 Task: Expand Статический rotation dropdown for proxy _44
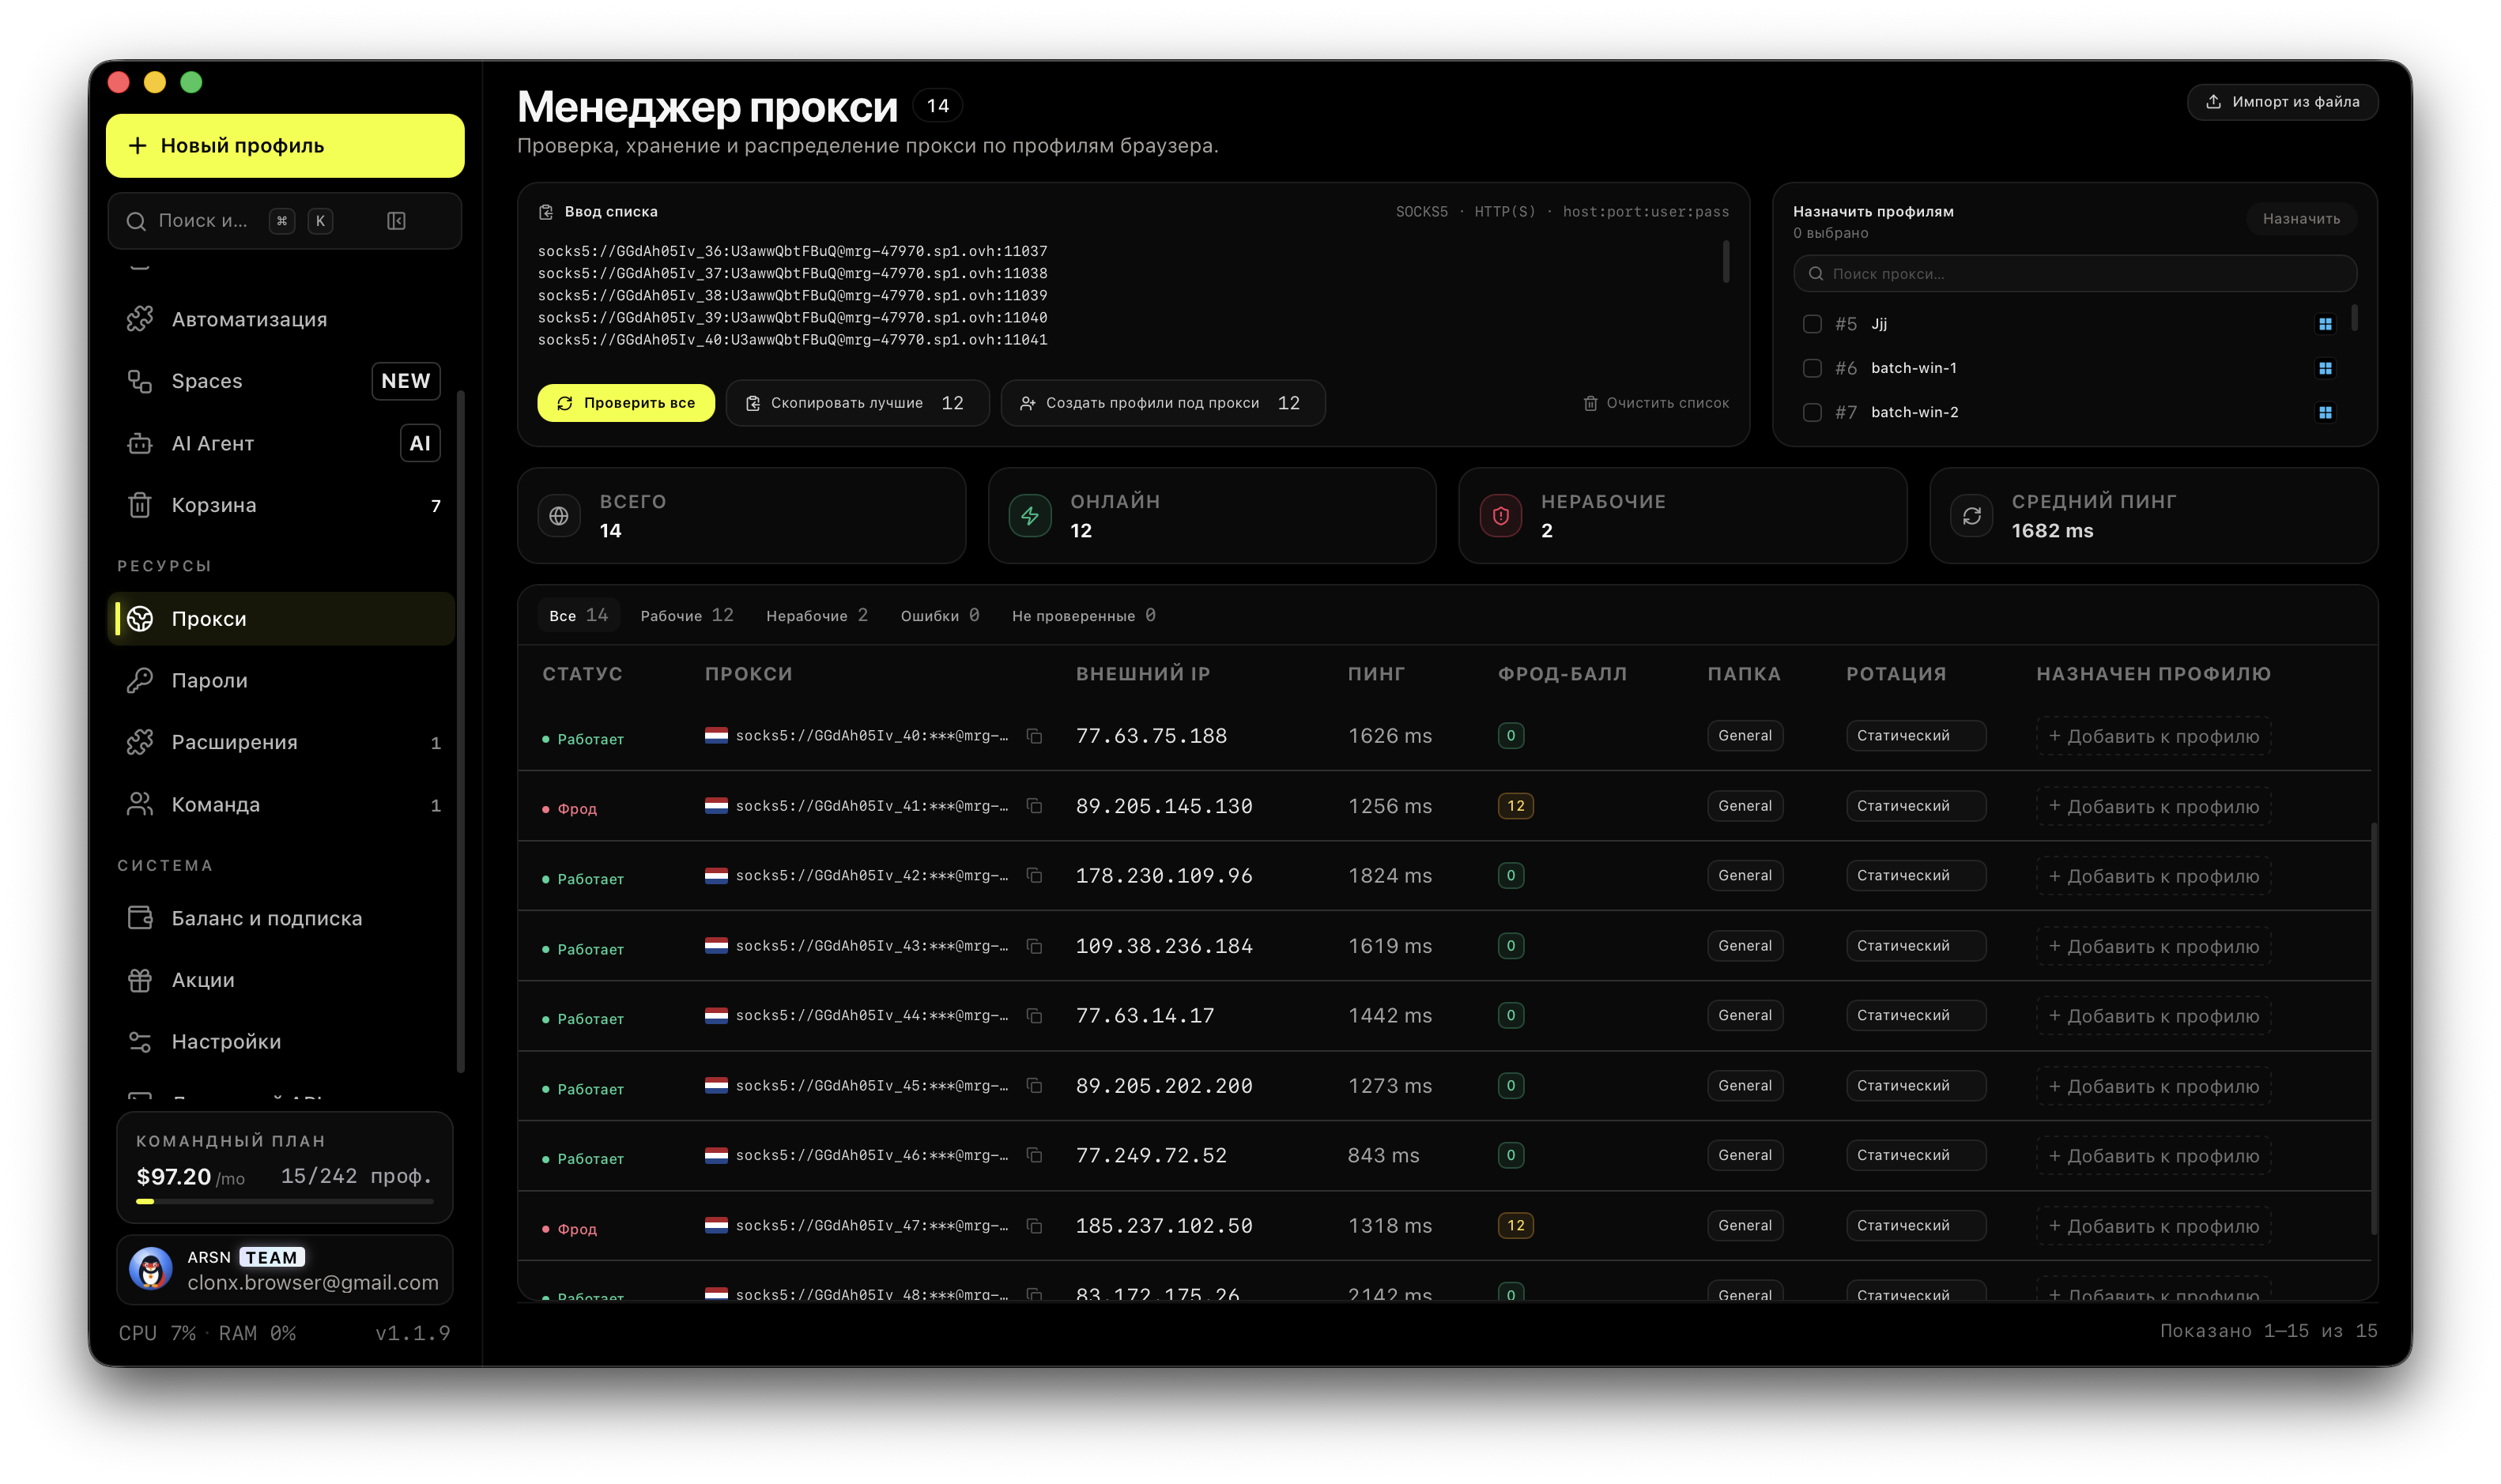tap(1915, 1015)
